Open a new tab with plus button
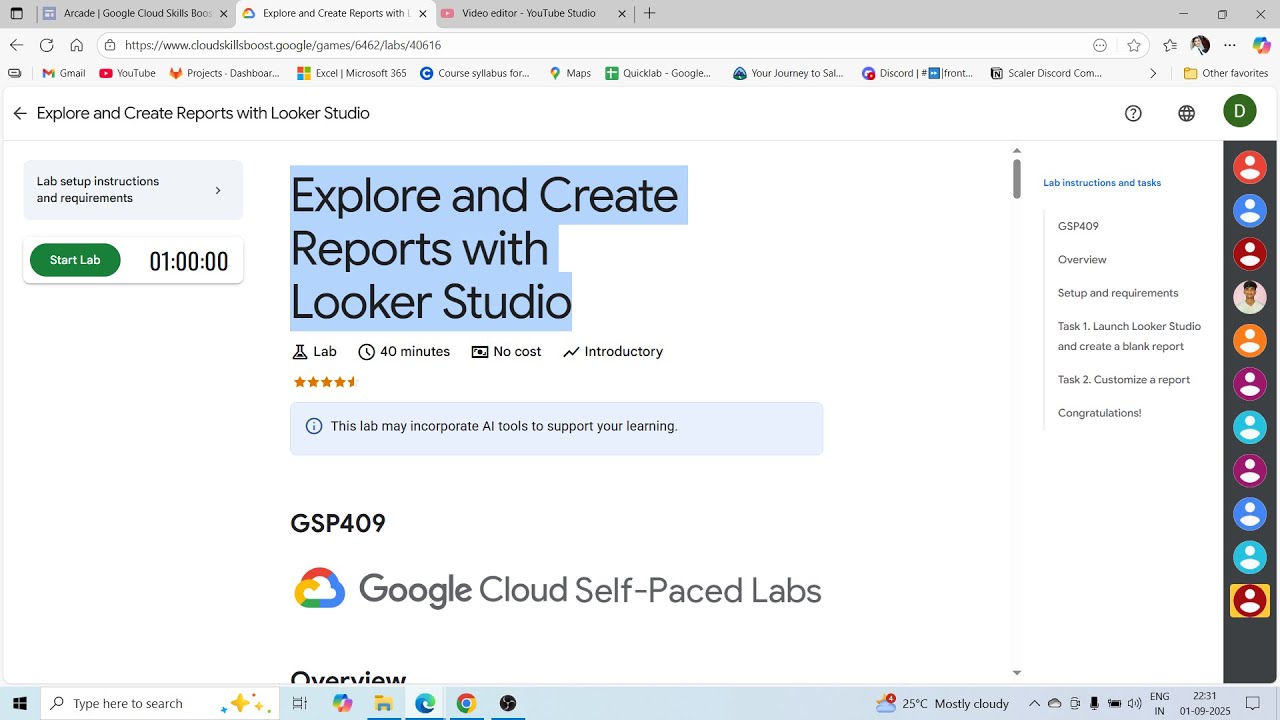 point(650,13)
